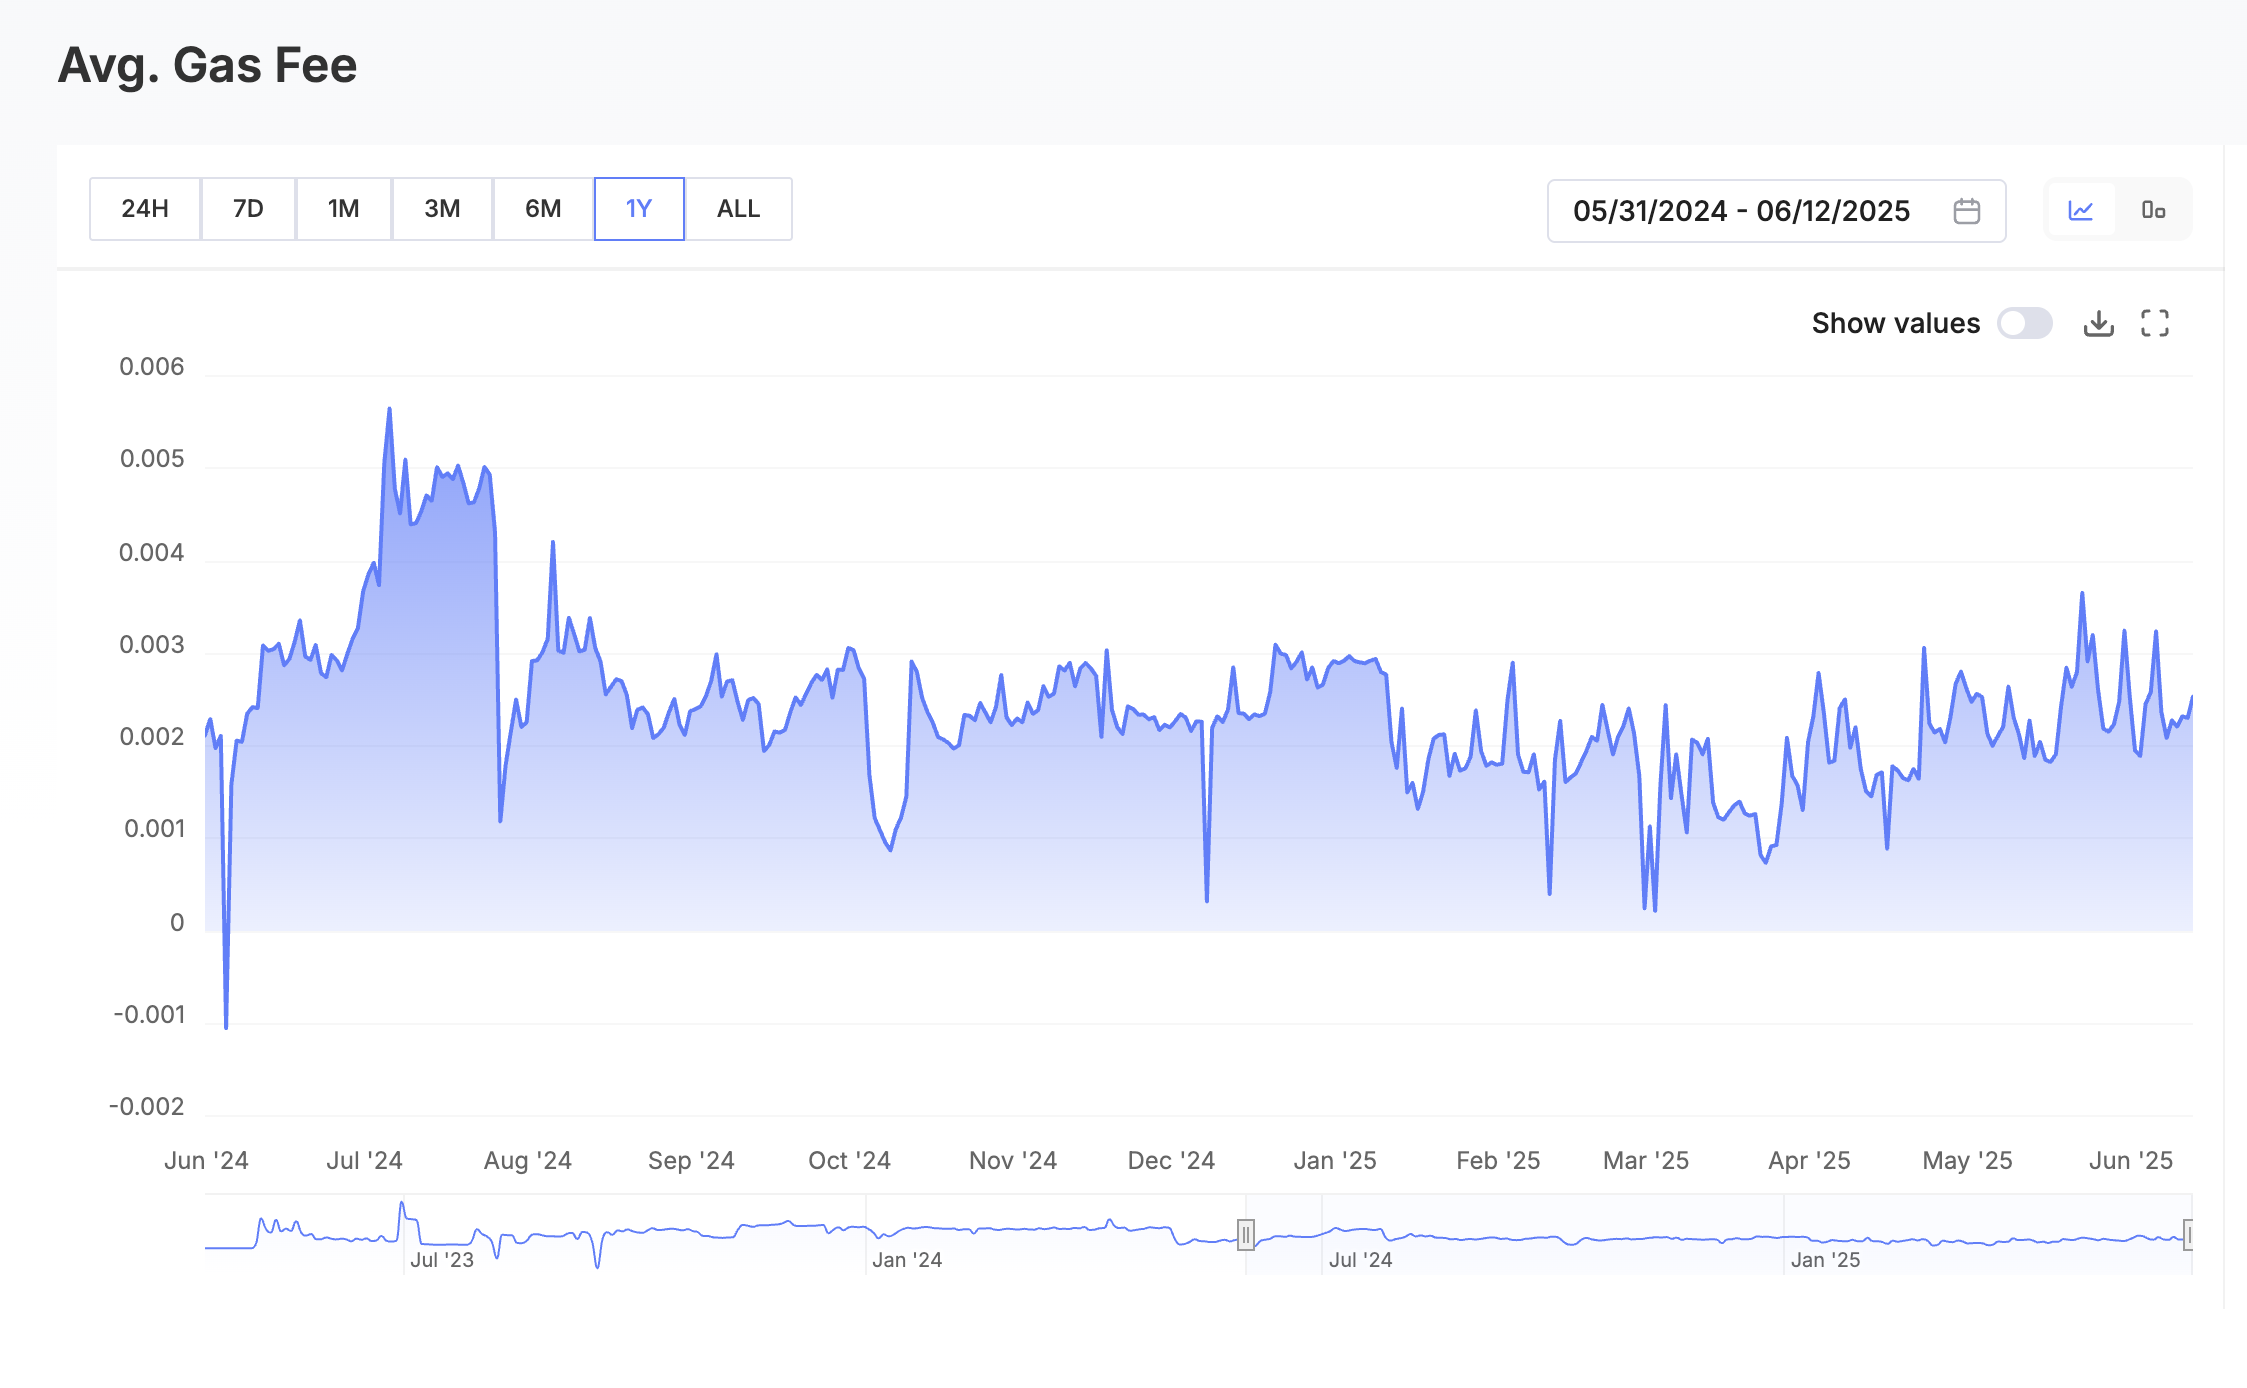Viewport: 2247px width, 1388px height.
Task: Select the 3M time range
Action: pyautogui.click(x=442, y=209)
